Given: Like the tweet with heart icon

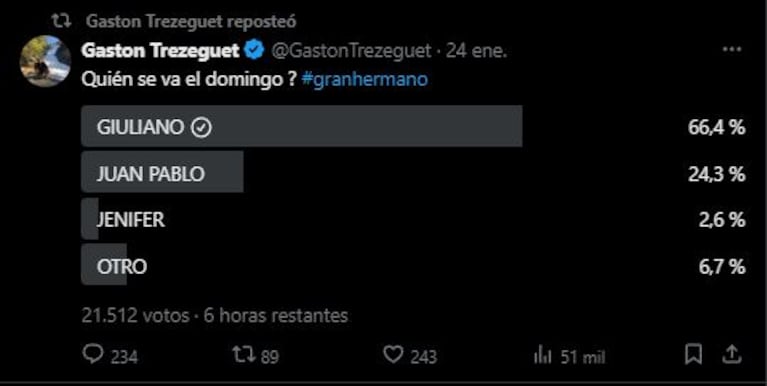Looking at the screenshot, I should pos(393,354).
